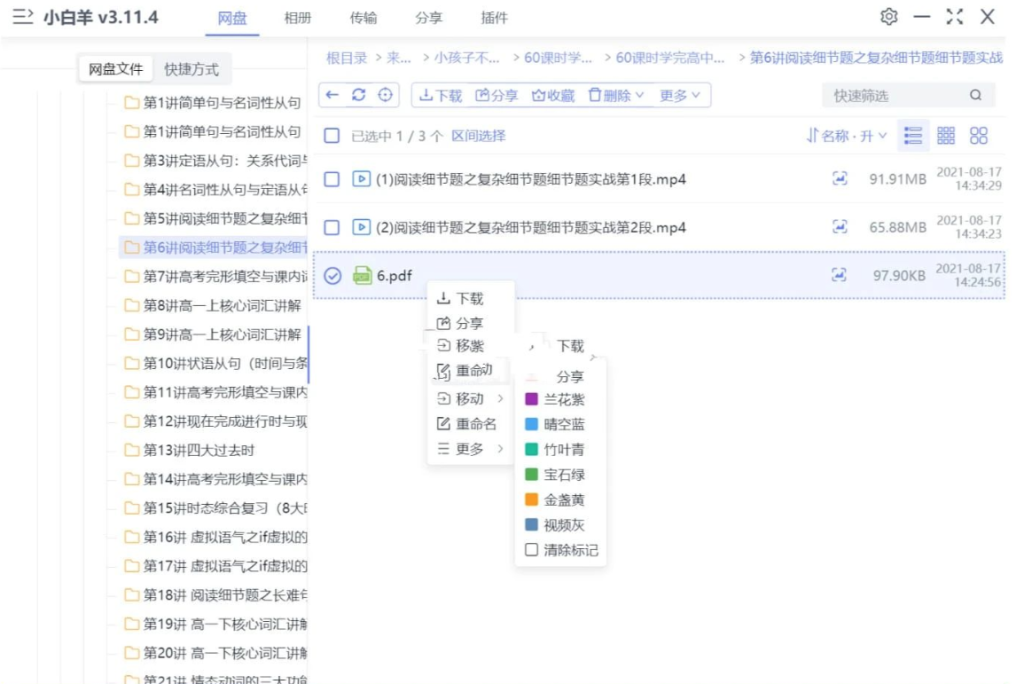Check the box for the 第1段.mp4 file
Screen dimensions: 1024x684
[332, 178]
